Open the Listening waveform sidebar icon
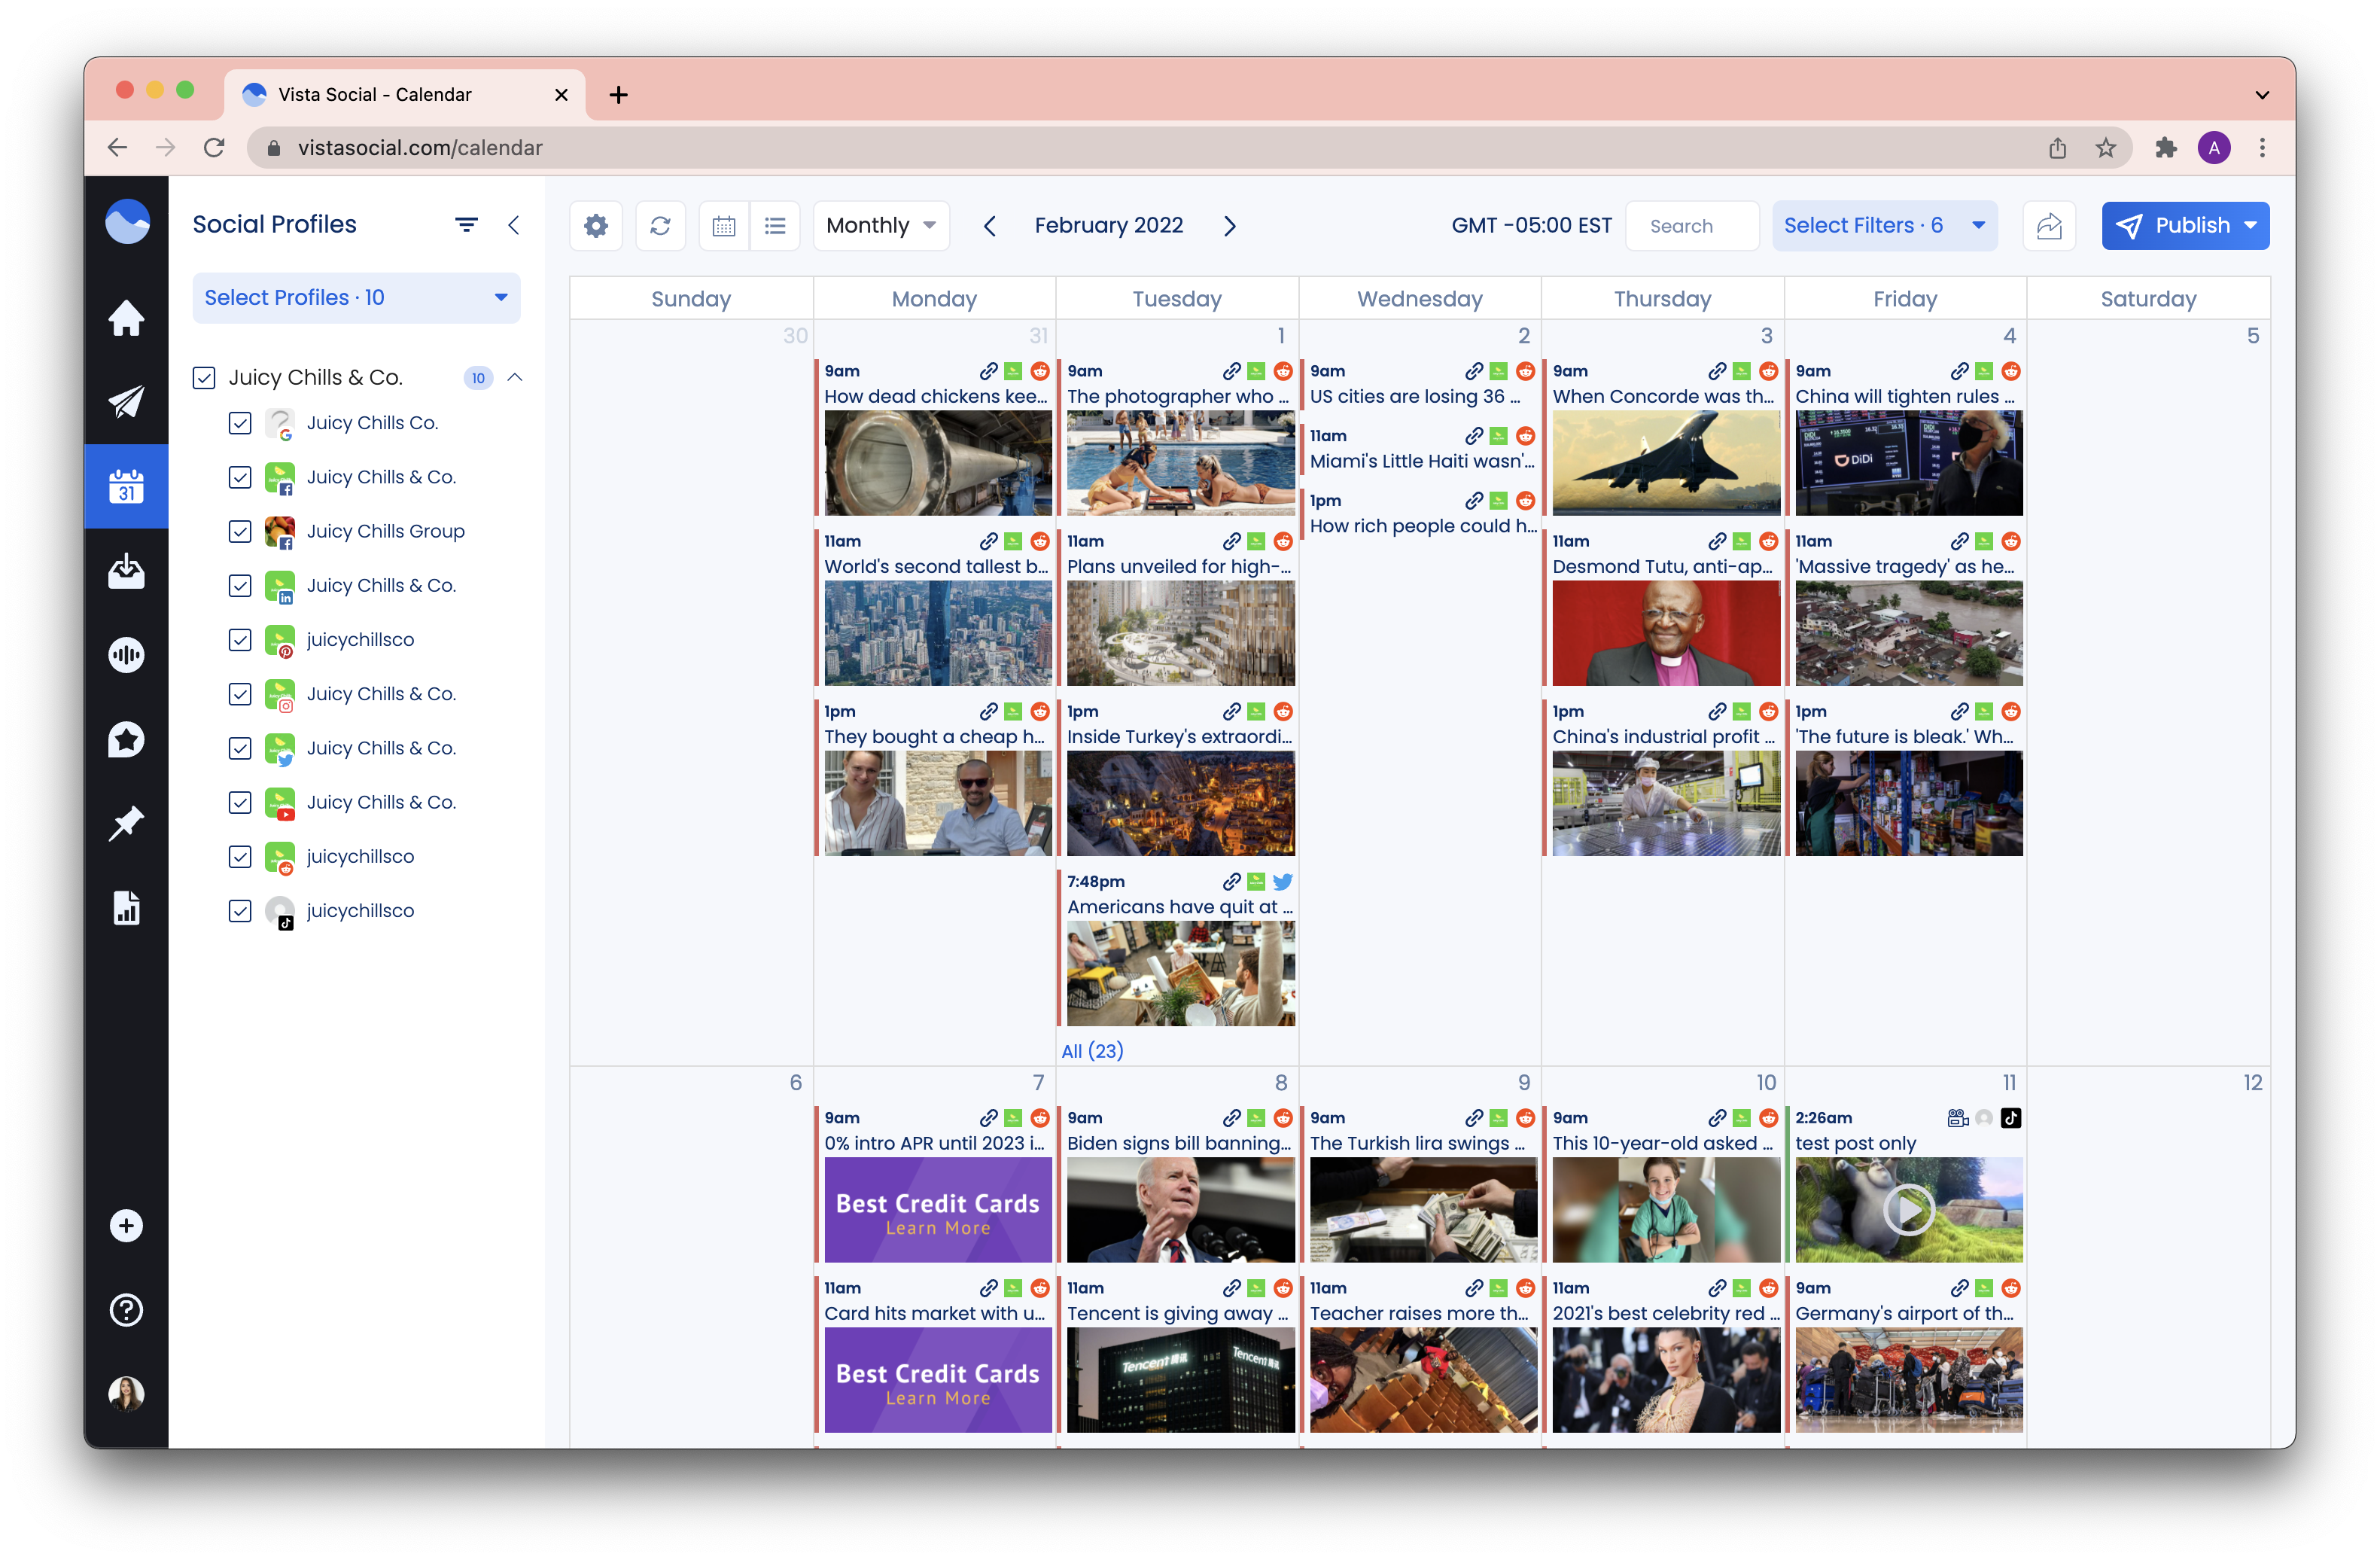 pos(126,655)
